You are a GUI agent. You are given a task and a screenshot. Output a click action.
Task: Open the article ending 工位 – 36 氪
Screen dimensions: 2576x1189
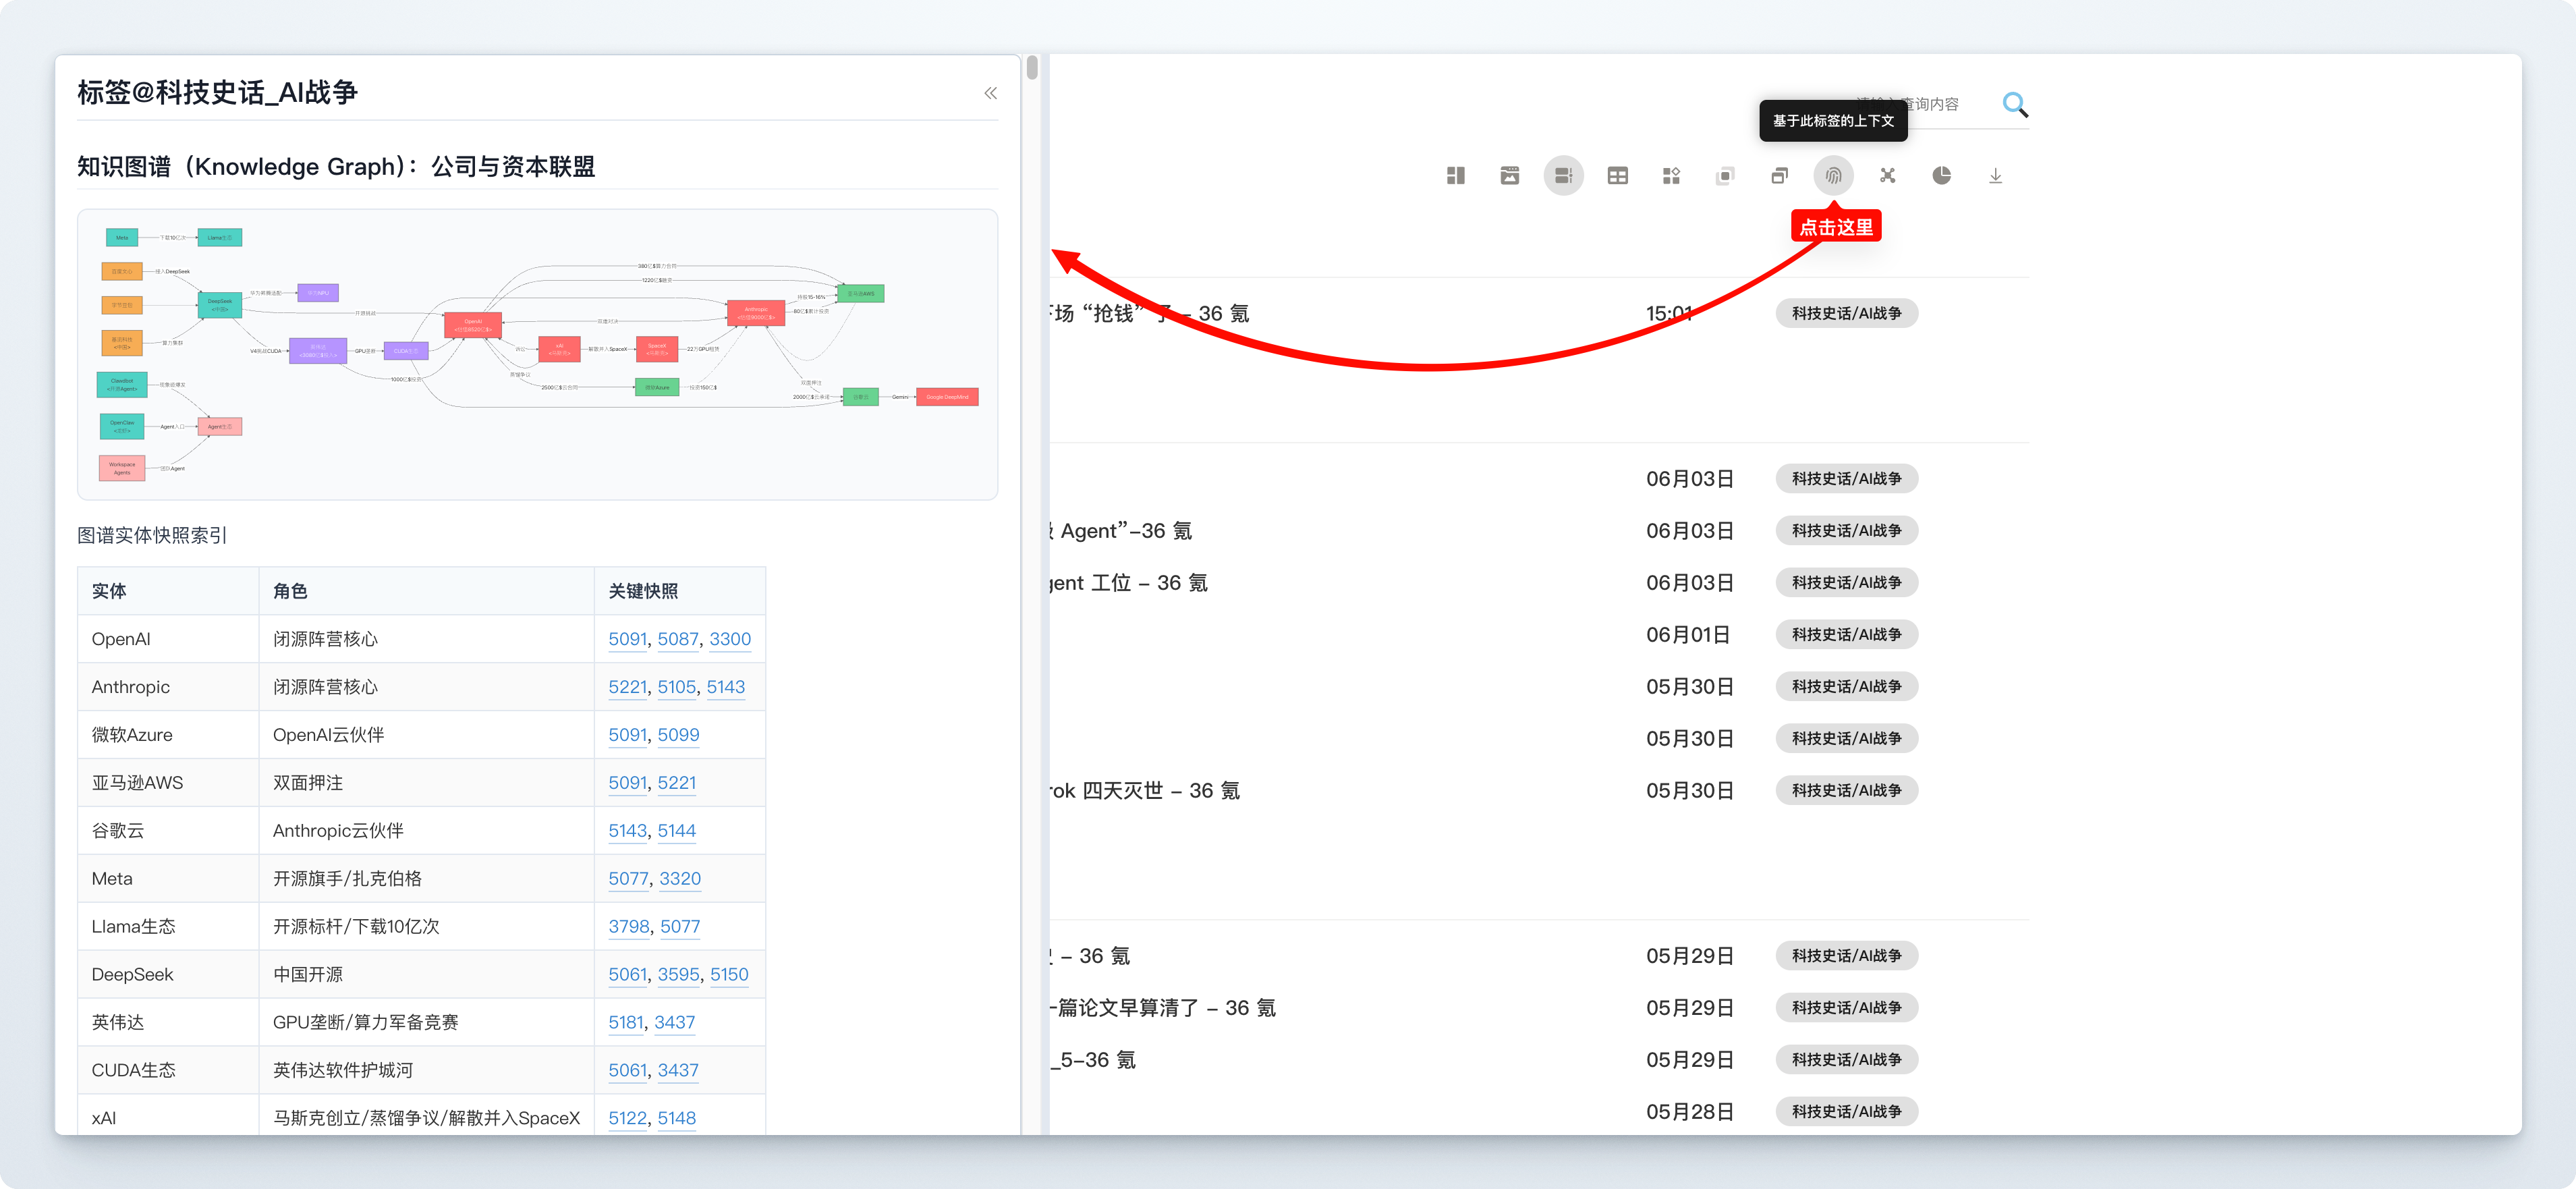pos(1130,583)
